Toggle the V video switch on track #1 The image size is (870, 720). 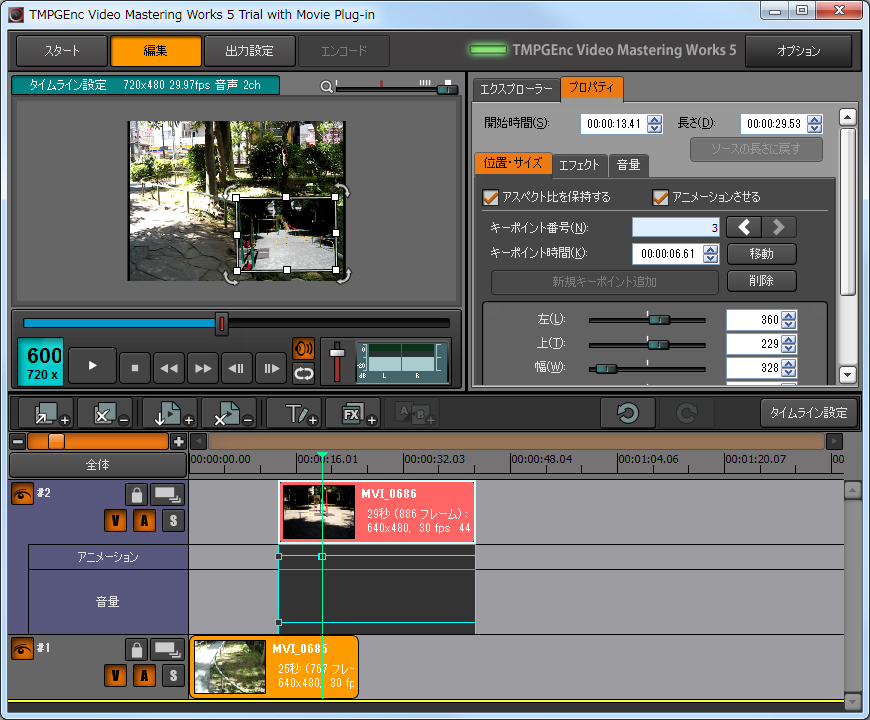tap(116, 676)
